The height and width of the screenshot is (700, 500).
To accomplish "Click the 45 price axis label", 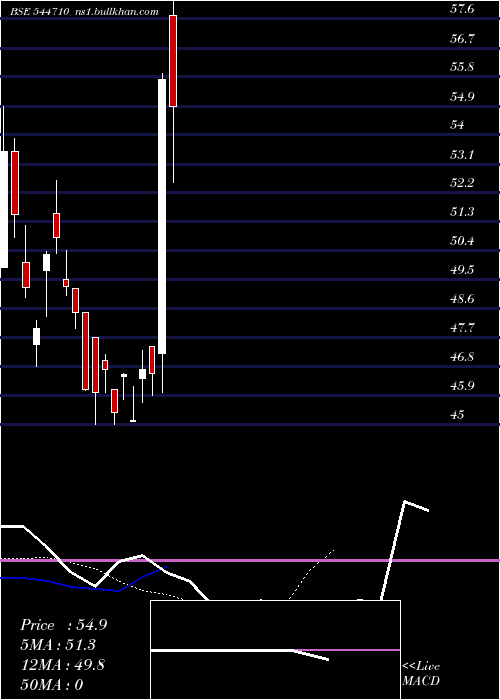I will (458, 414).
